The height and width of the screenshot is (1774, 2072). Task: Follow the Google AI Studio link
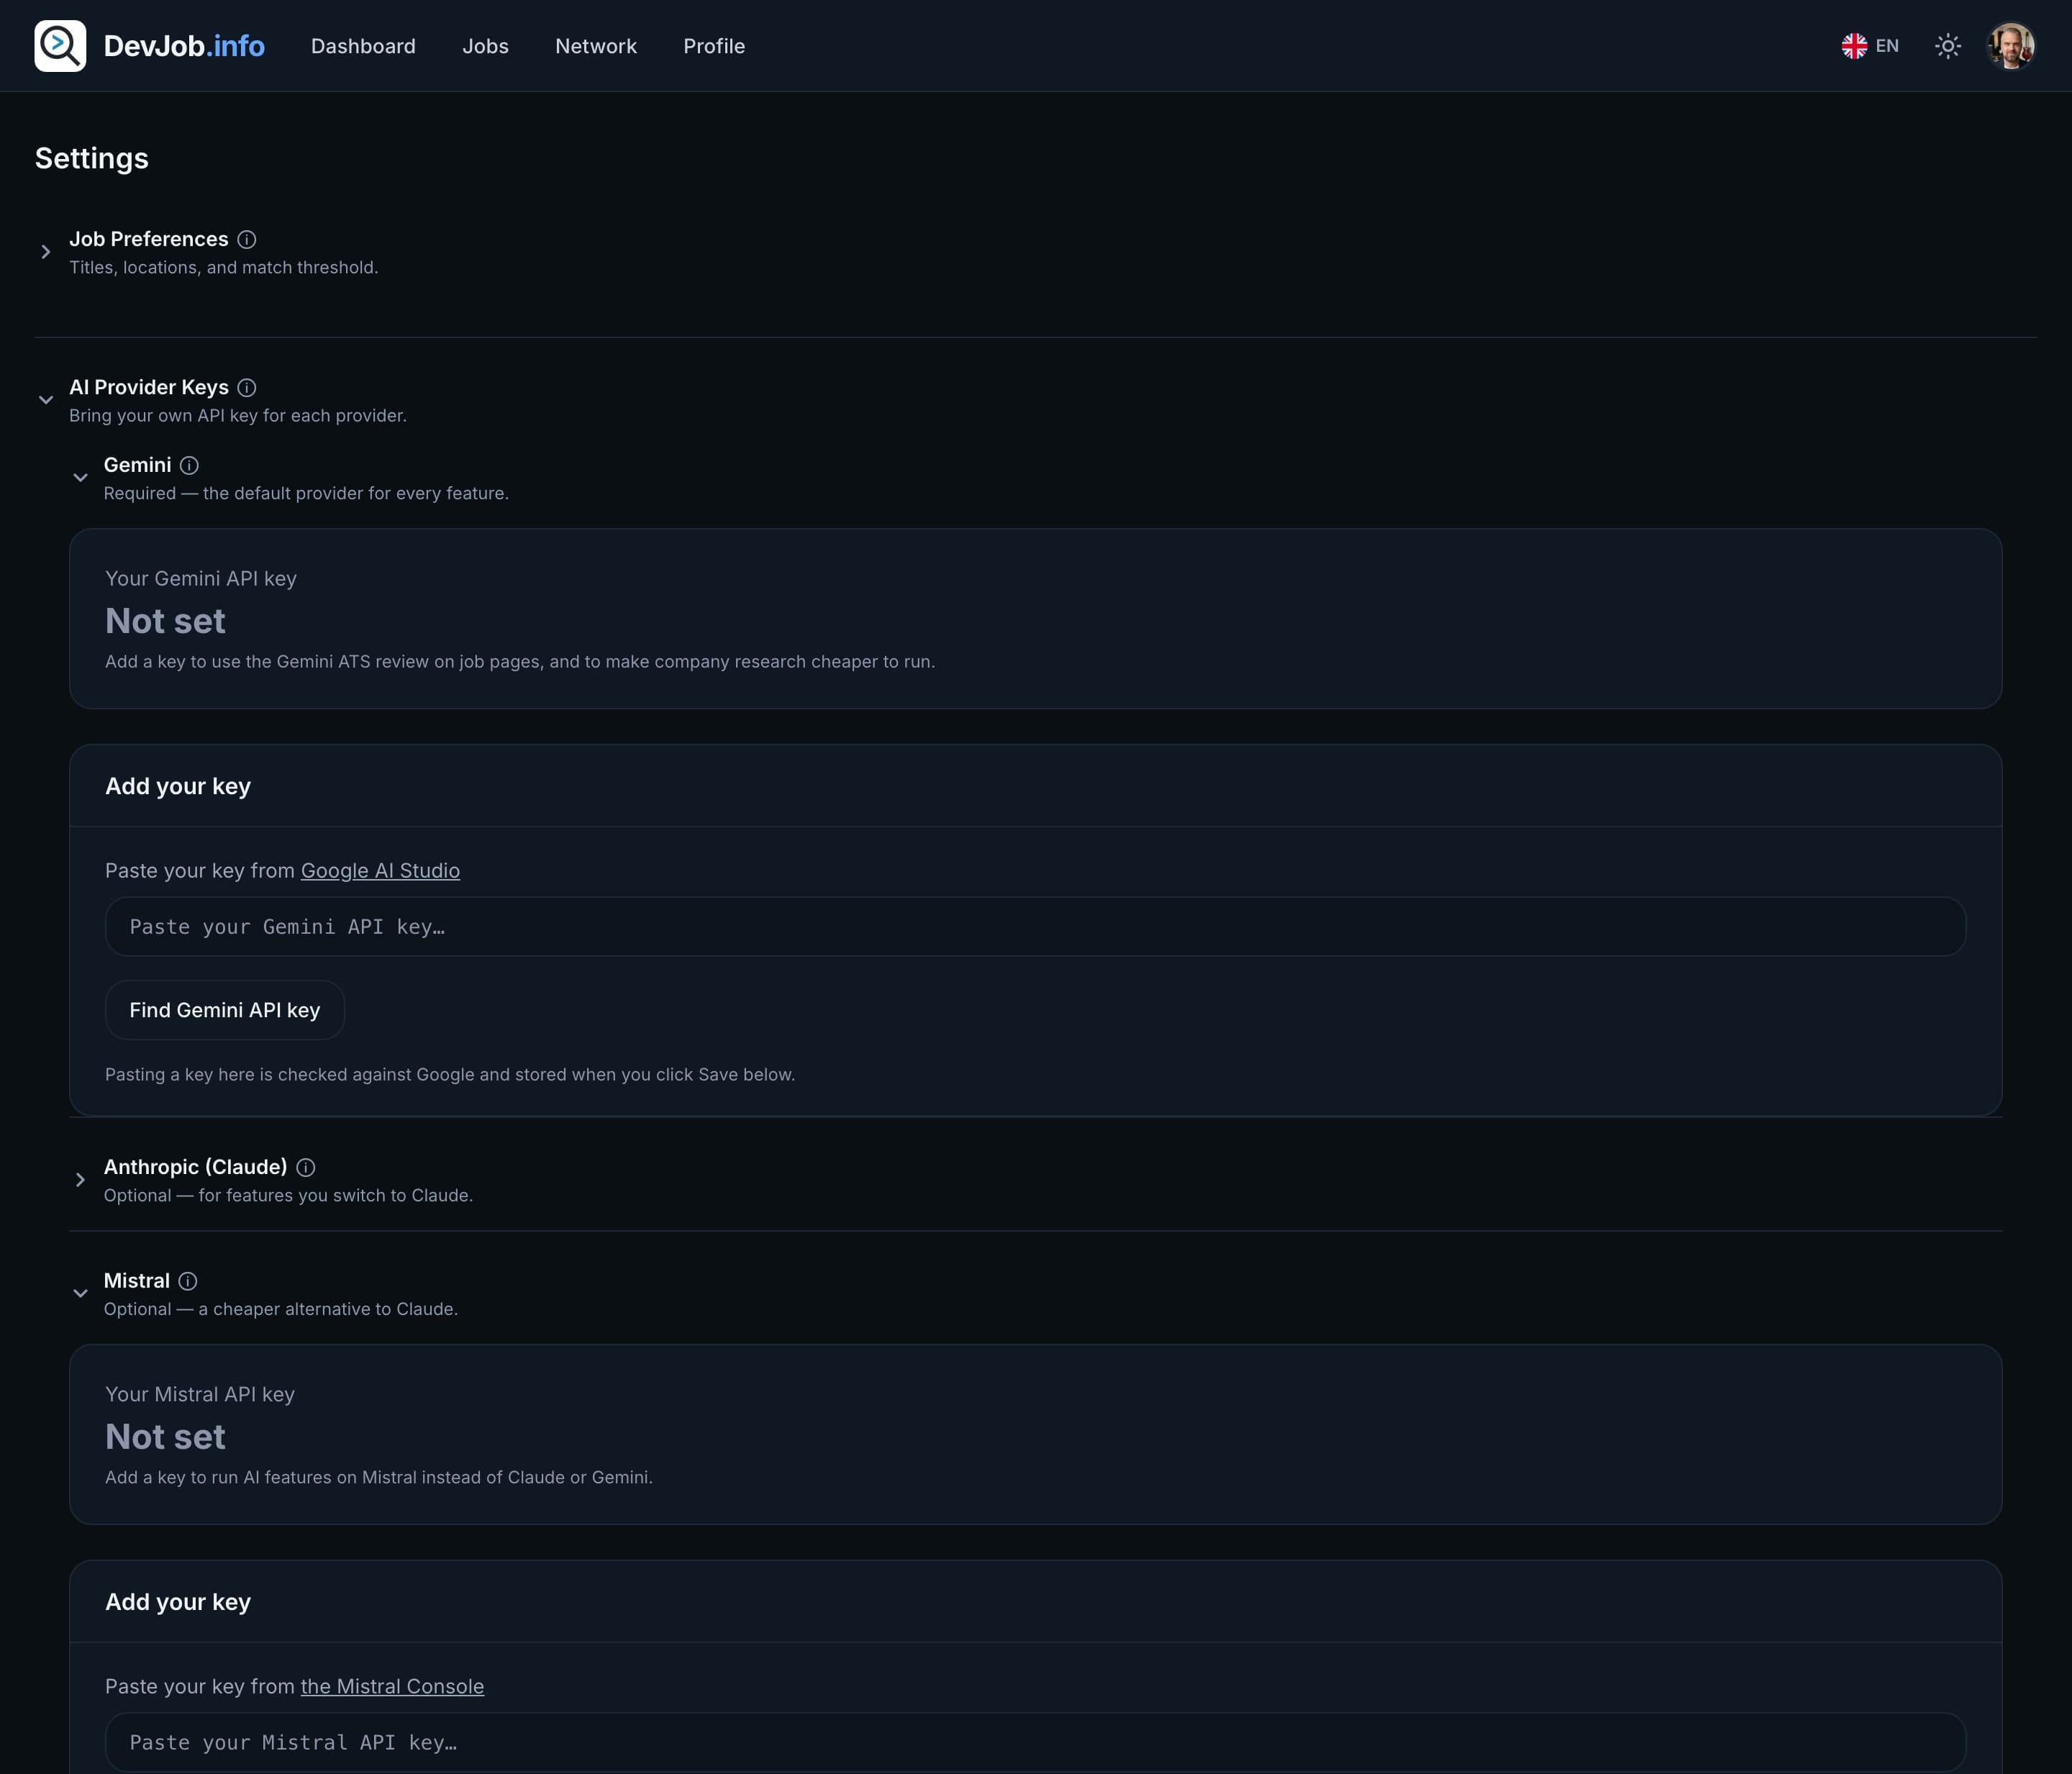(x=380, y=871)
